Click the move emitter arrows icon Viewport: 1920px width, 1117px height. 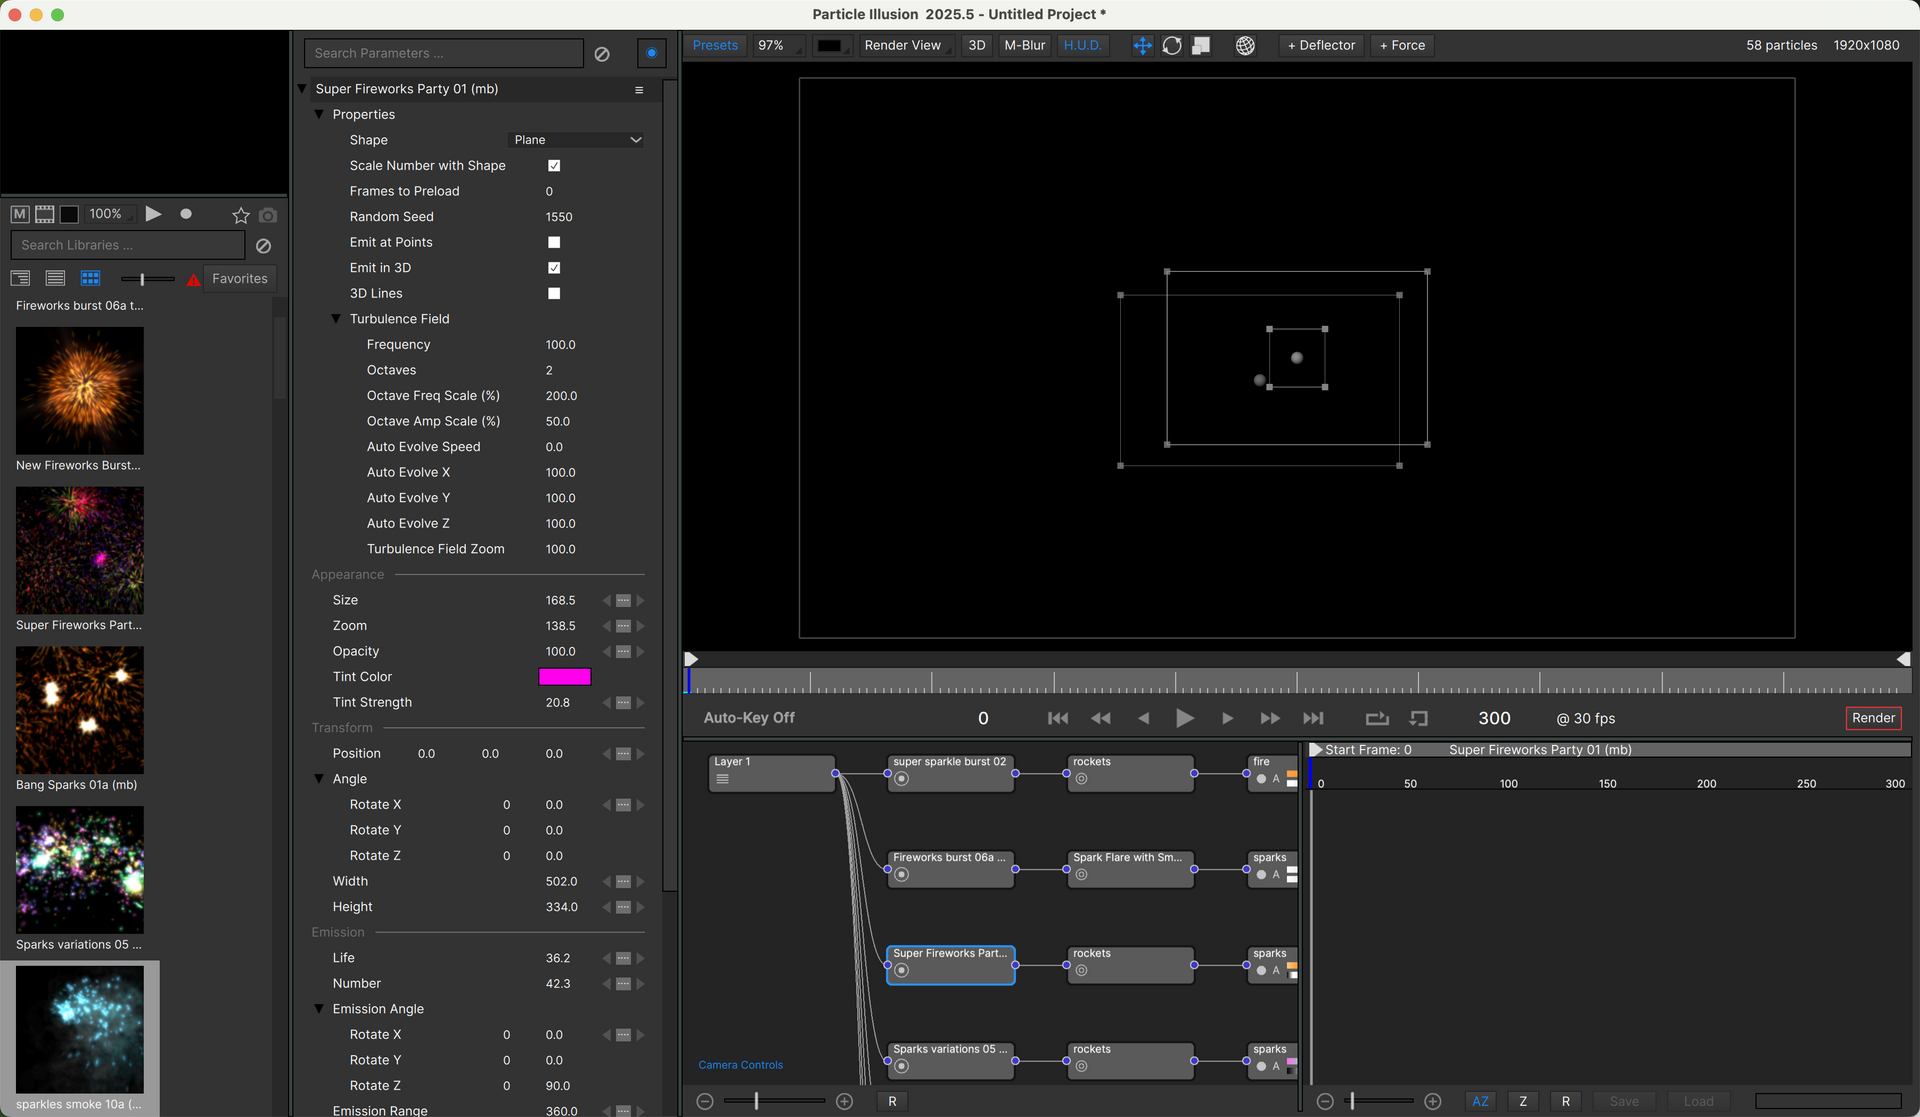[x=1142, y=46]
